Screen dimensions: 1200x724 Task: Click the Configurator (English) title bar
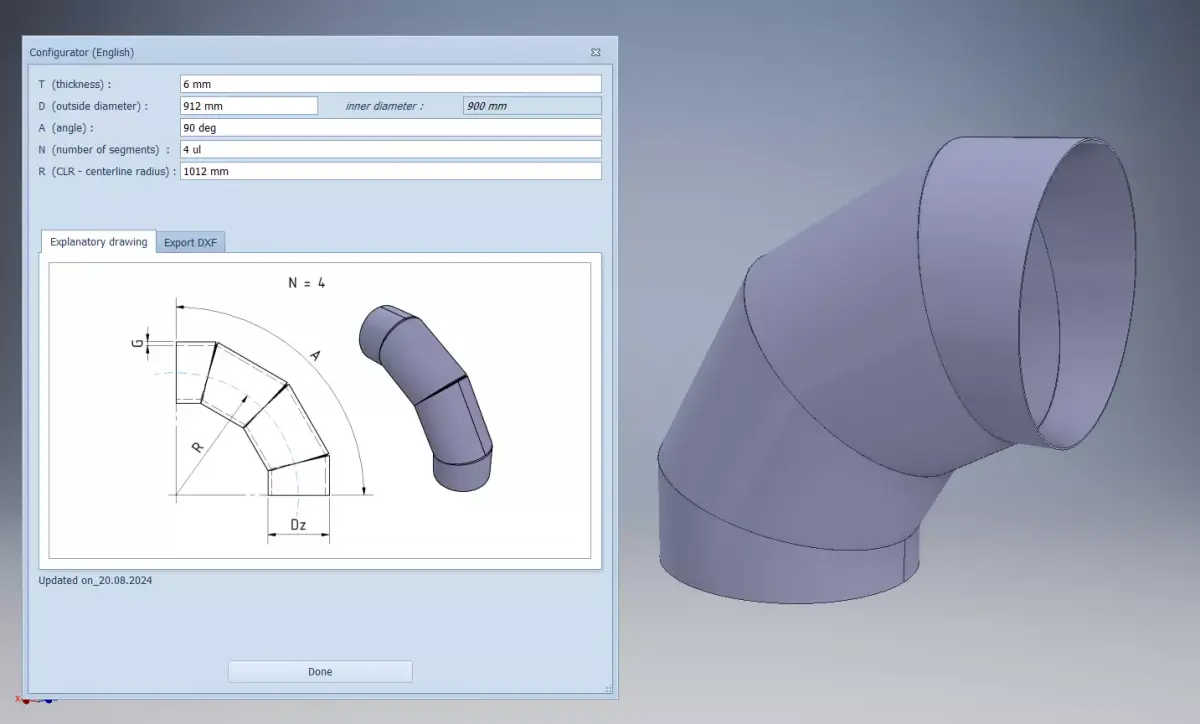pos(320,52)
